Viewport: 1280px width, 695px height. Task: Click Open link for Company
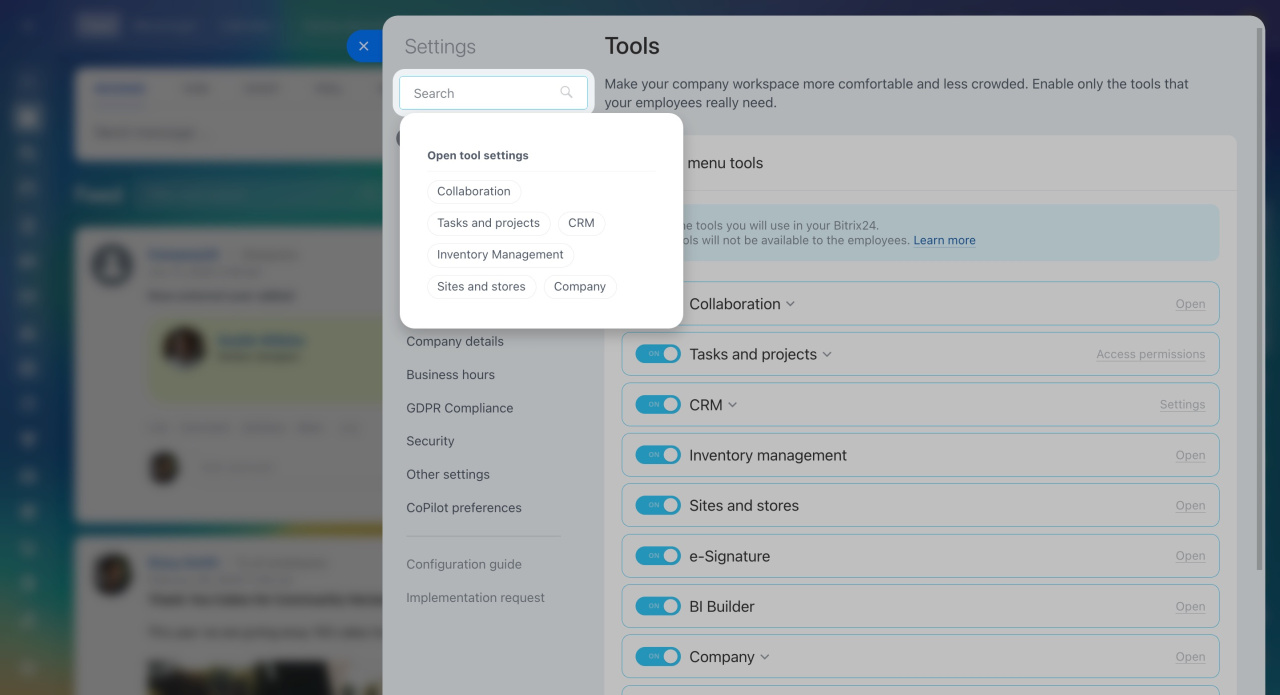1190,657
